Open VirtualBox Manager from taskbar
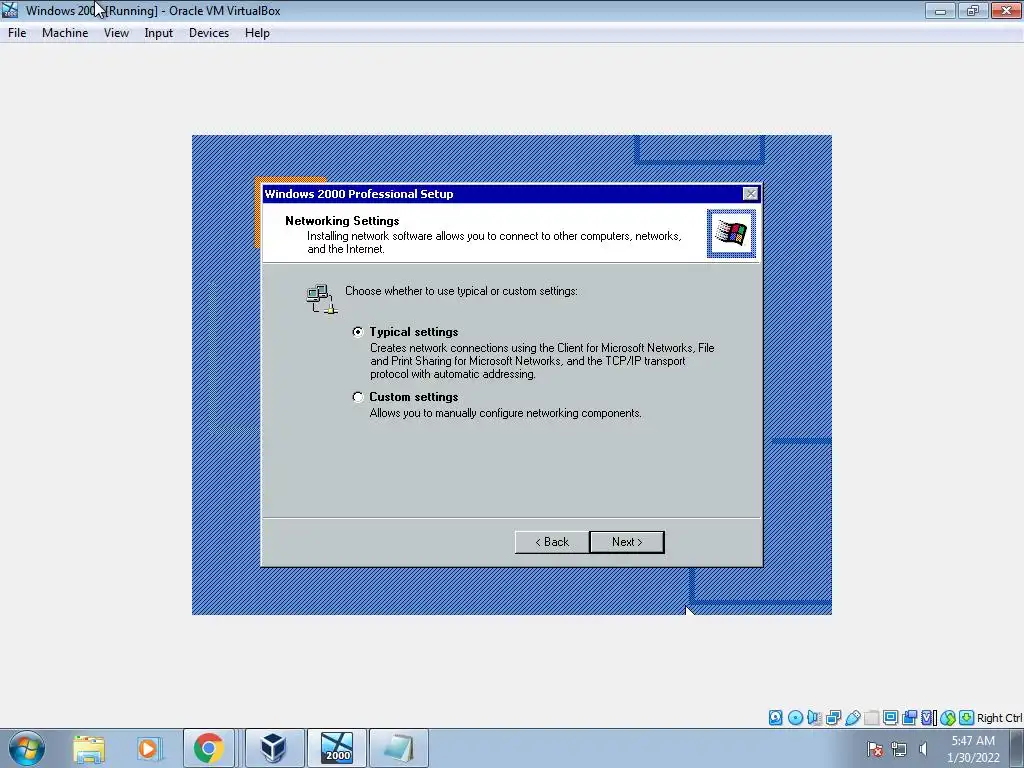Viewport: 1024px width, 768px height. tap(273, 748)
